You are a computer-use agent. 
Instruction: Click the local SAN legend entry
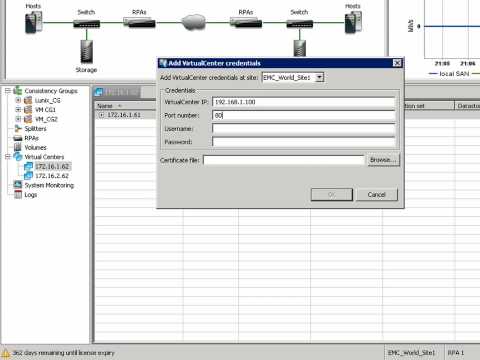coord(449,74)
